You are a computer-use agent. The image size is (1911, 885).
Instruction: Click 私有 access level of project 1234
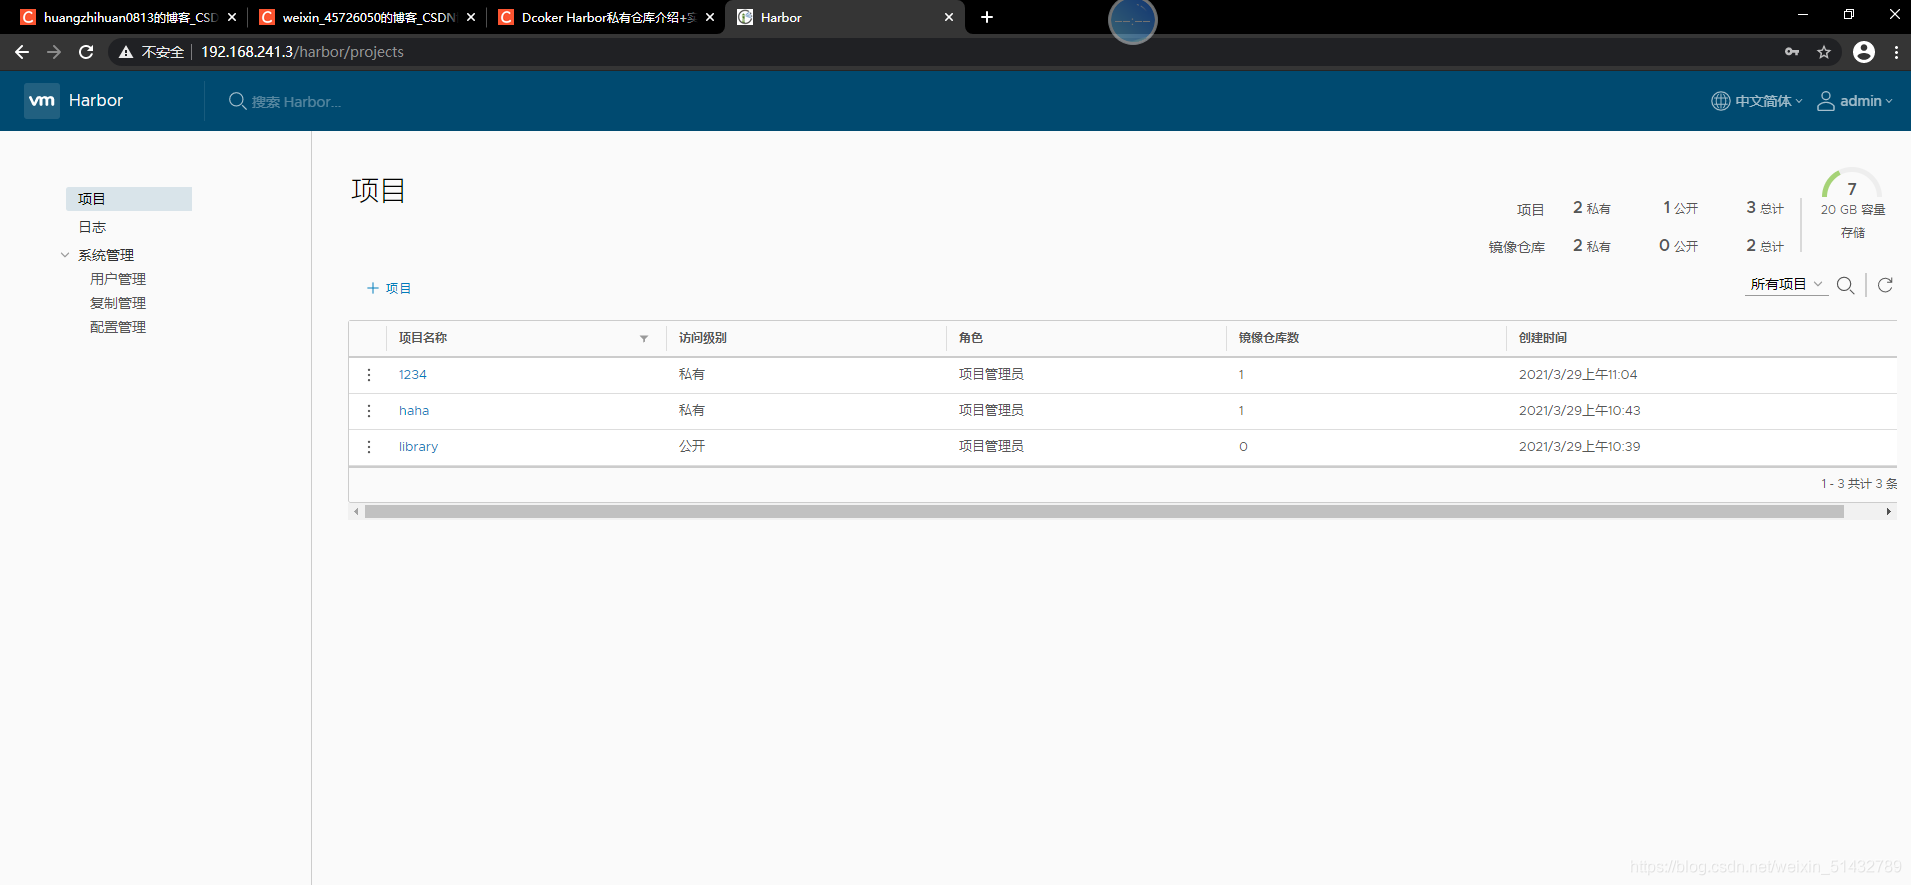pos(692,375)
